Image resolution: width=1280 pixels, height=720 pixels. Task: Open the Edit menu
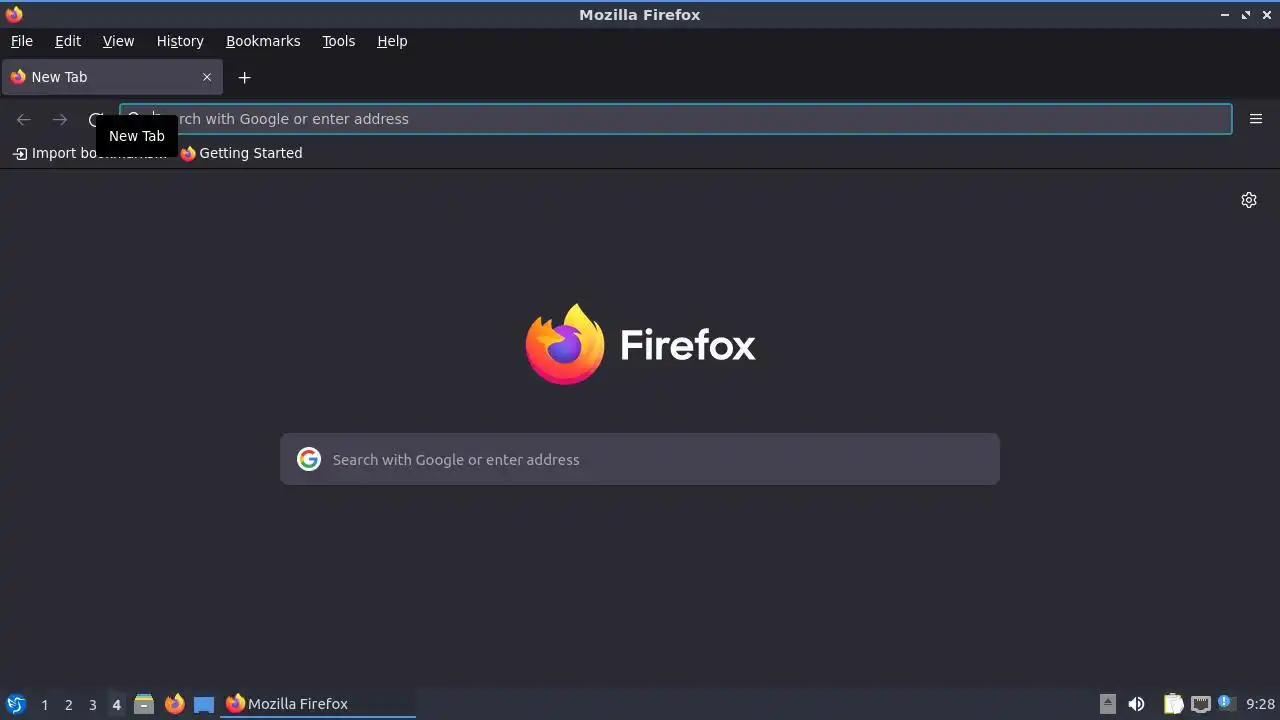pyautogui.click(x=68, y=41)
